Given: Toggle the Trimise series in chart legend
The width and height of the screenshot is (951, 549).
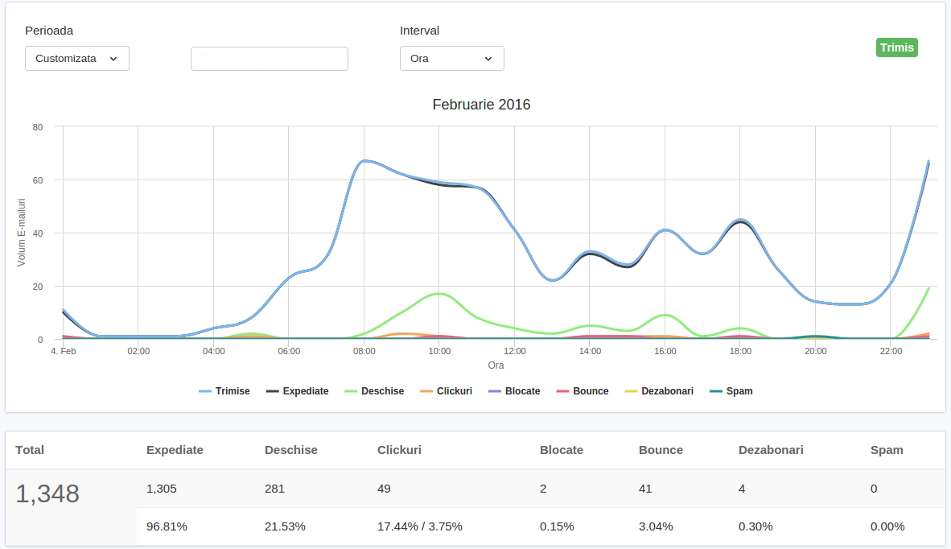Looking at the screenshot, I should 225,391.
